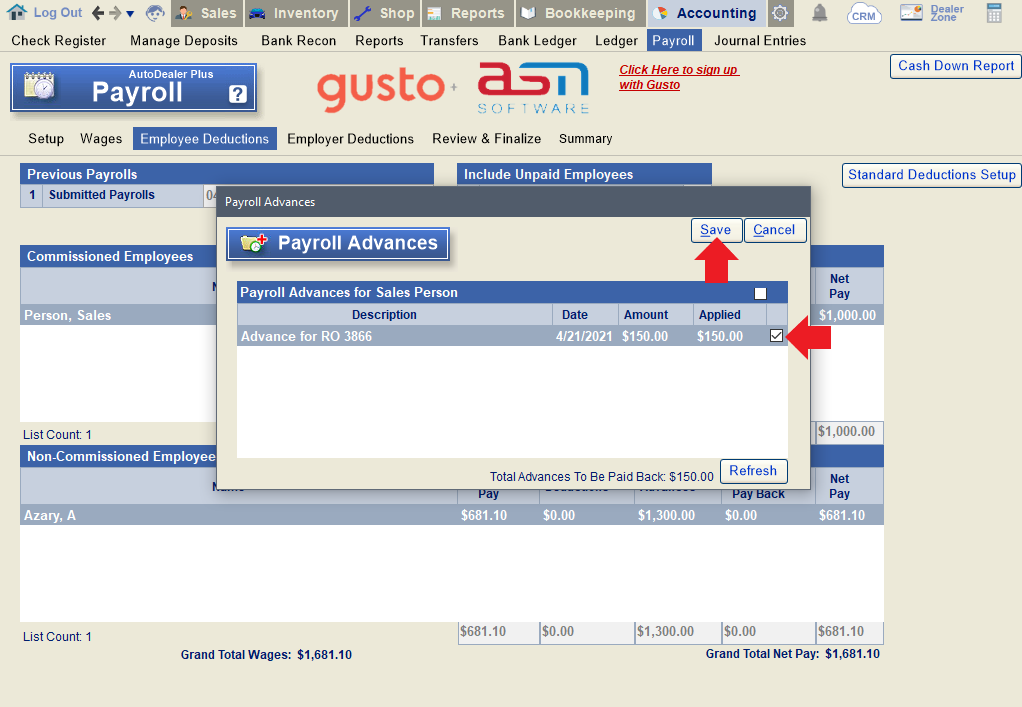The image size is (1022, 707).
Task: Open Ledger submenu item
Action: [616, 40]
